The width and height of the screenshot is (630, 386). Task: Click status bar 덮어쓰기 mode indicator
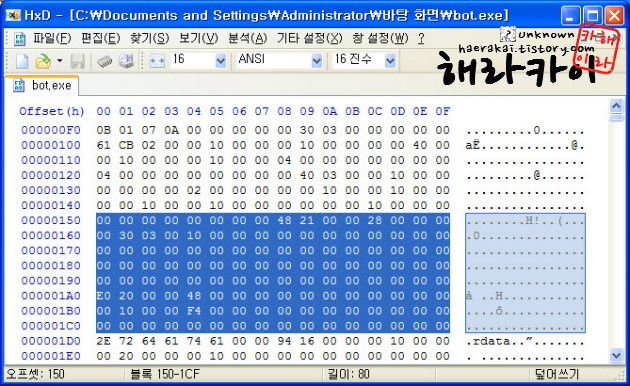coord(557,374)
